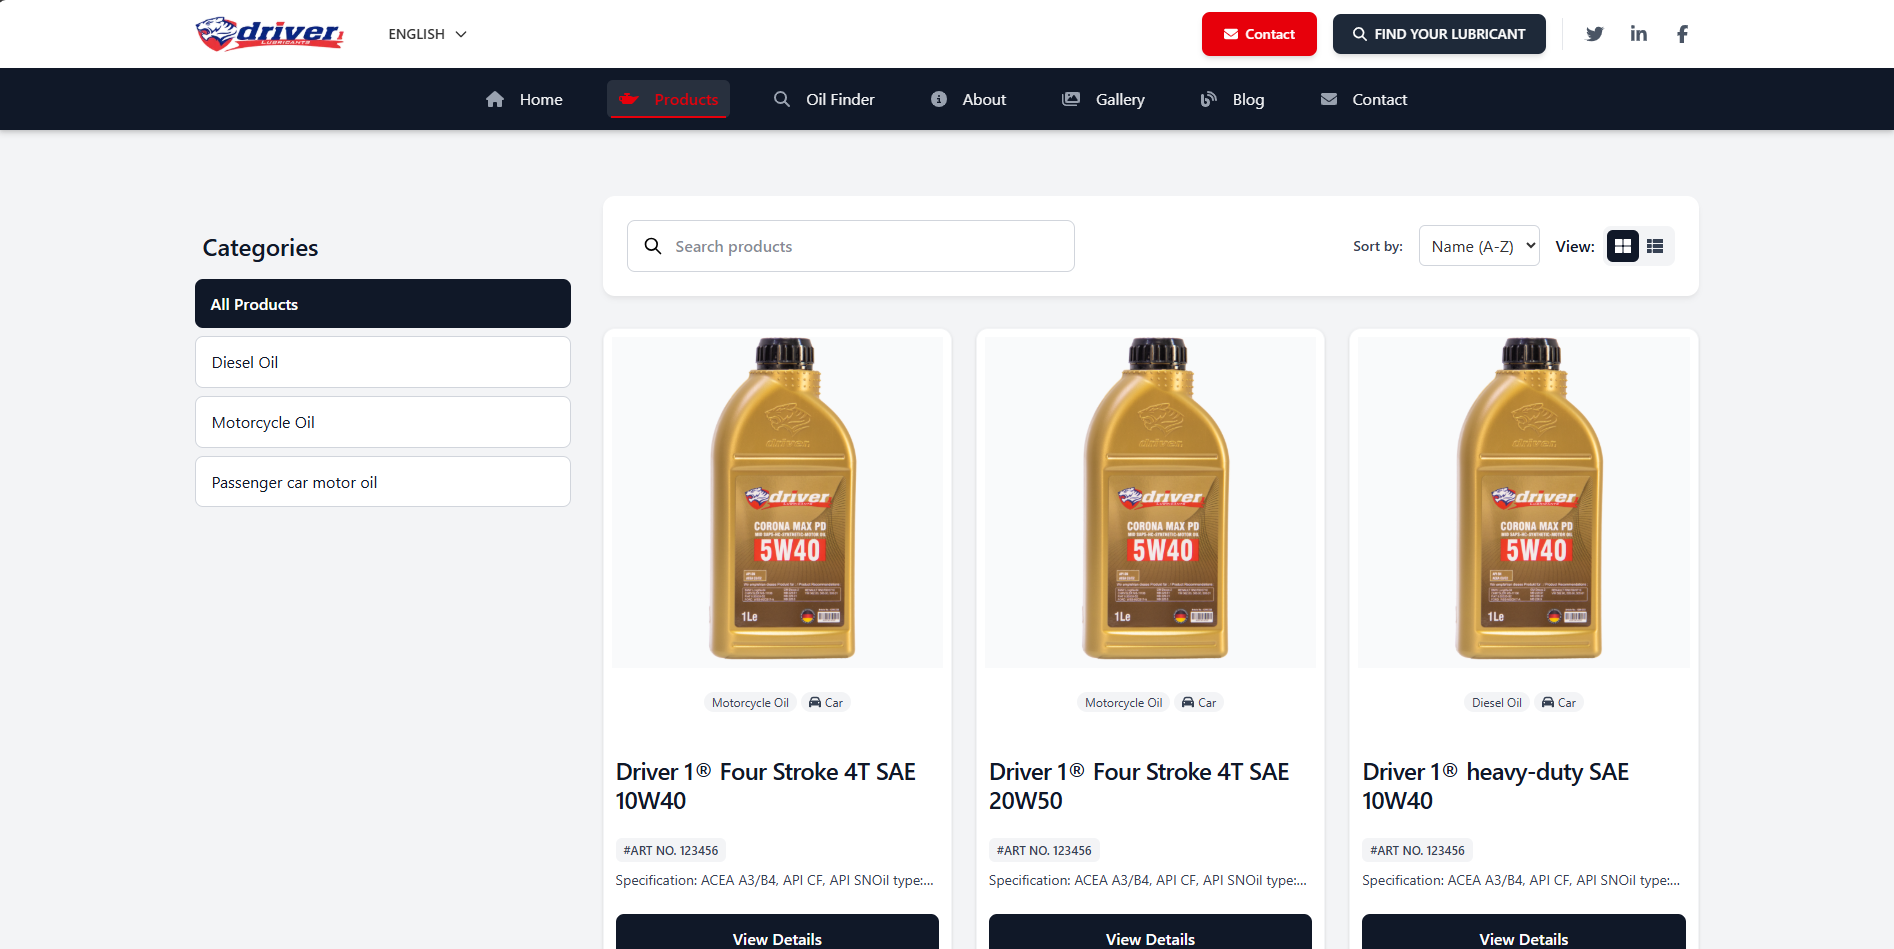This screenshot has height=949, width=1894.
Task: Focus the Search products field
Action: [851, 246]
